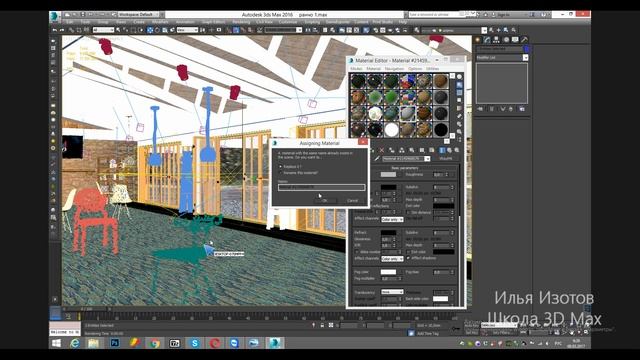Collapse the Basic parameters rollout
This screenshot has width=640, height=360.
coord(405,168)
